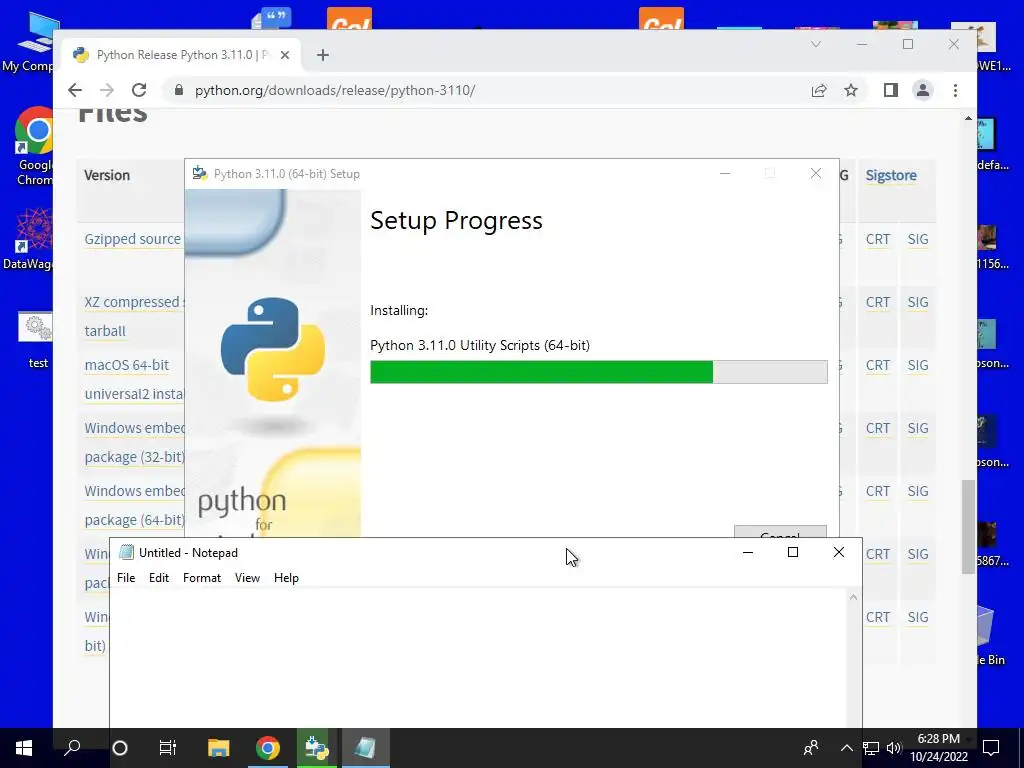Open Chrome side panel icon
This screenshot has width=1024, height=768.
point(891,90)
